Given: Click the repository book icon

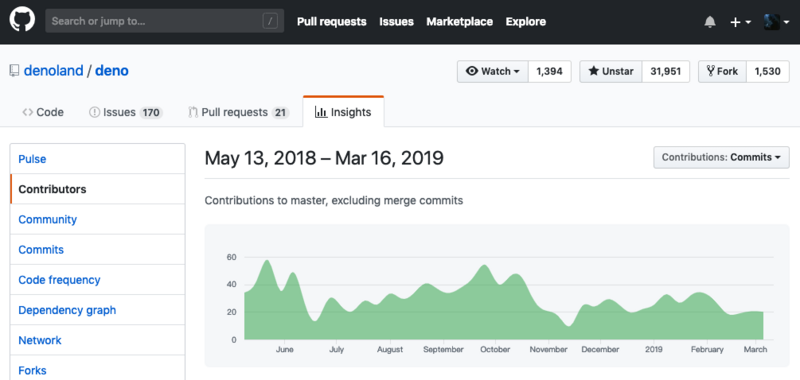Looking at the screenshot, I should 14,71.
